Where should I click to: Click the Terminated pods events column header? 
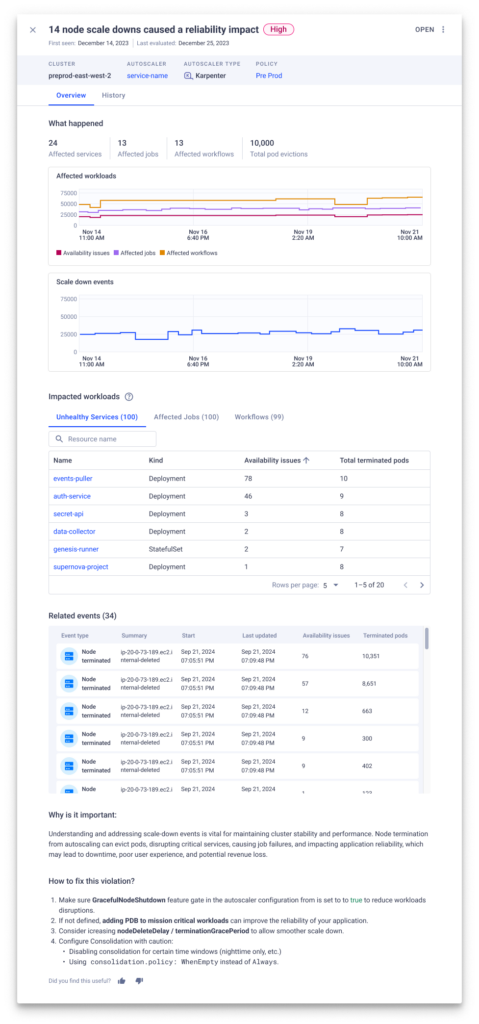tap(386, 635)
